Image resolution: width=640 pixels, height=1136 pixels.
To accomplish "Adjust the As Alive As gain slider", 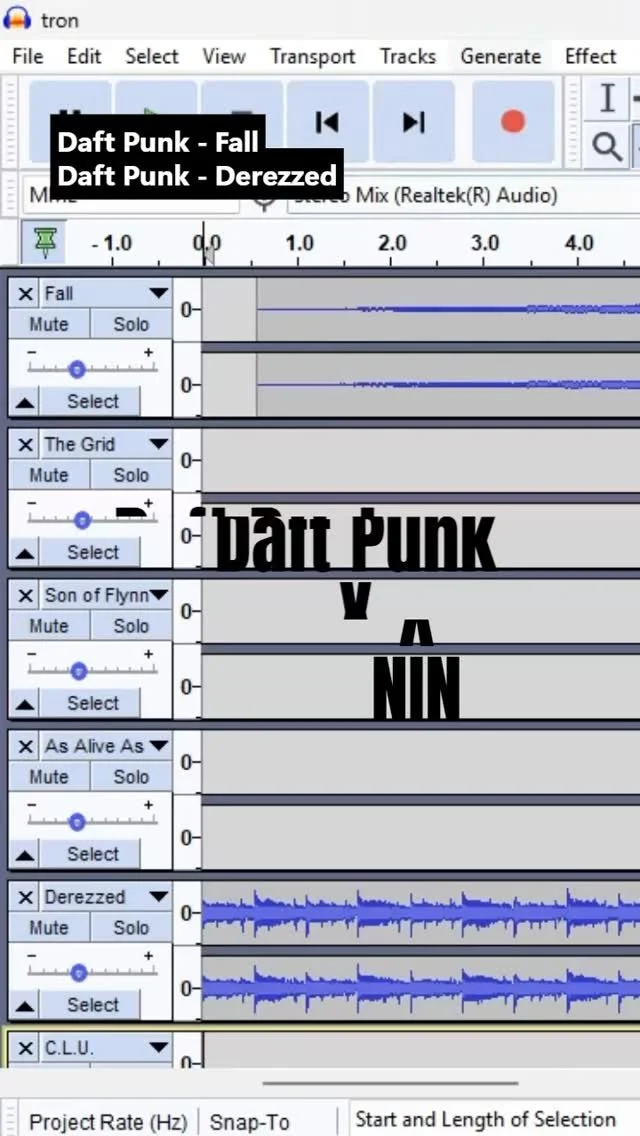I will (77, 822).
